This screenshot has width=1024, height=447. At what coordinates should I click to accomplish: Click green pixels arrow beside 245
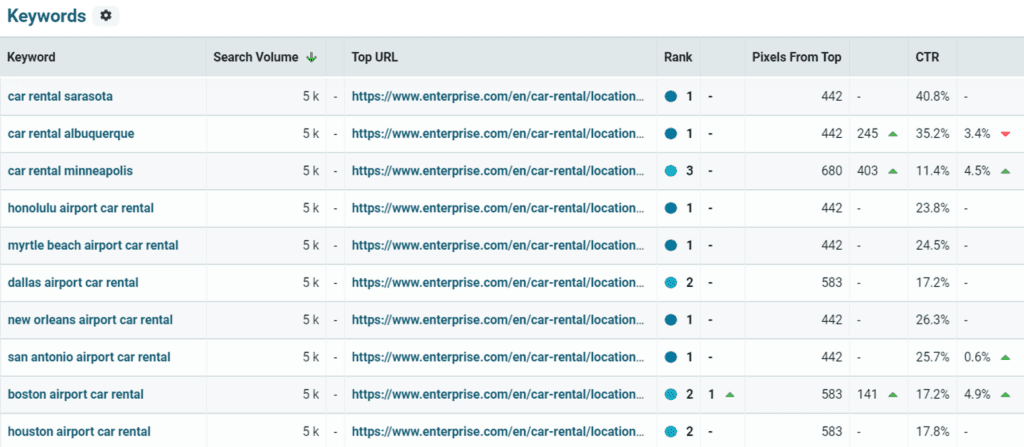coord(892,134)
